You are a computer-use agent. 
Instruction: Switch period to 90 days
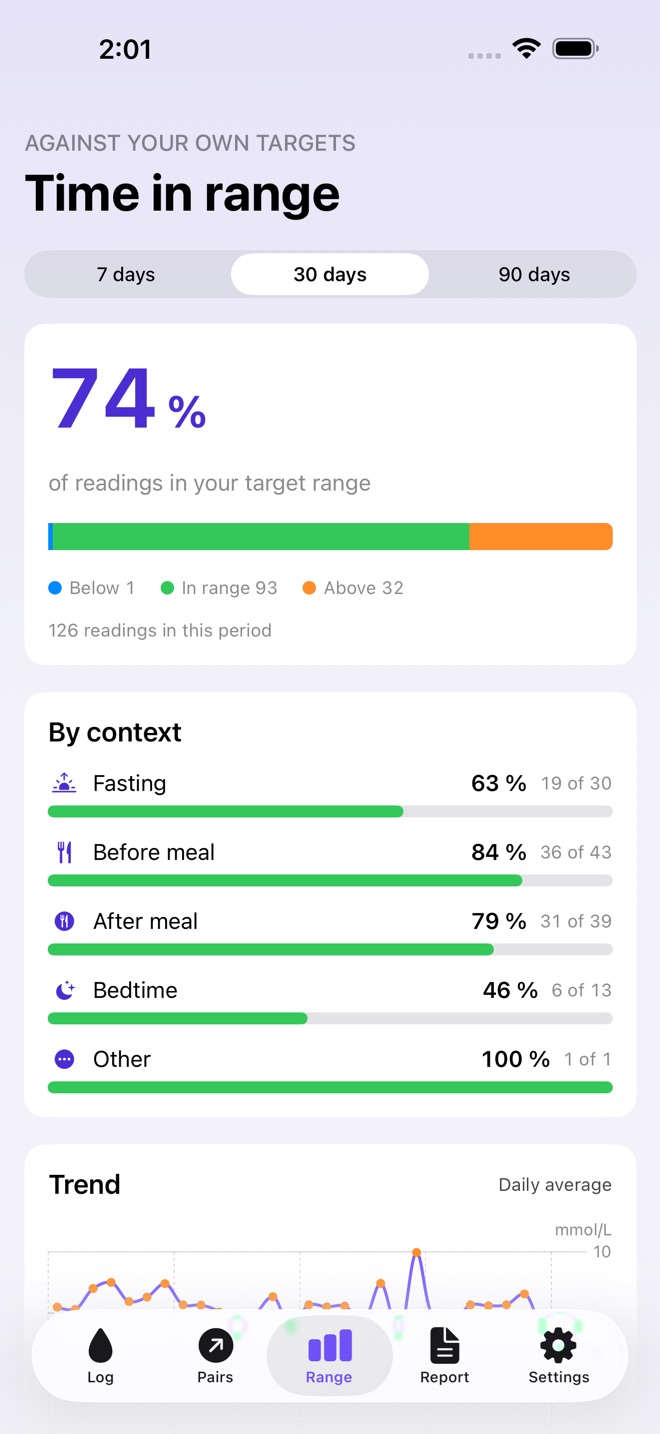click(x=534, y=274)
